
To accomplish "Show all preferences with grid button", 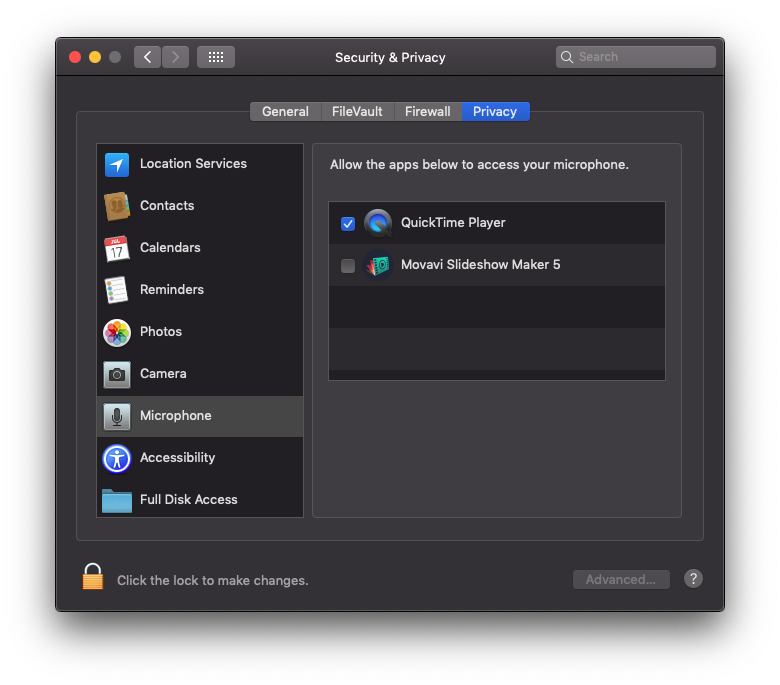I will click(216, 57).
